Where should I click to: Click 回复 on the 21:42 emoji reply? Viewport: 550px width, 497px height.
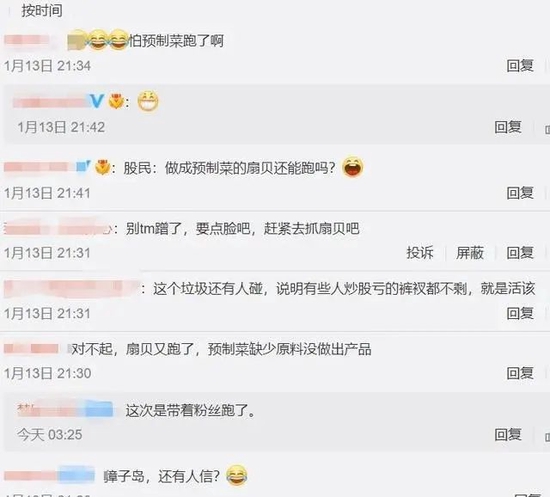click(x=508, y=127)
